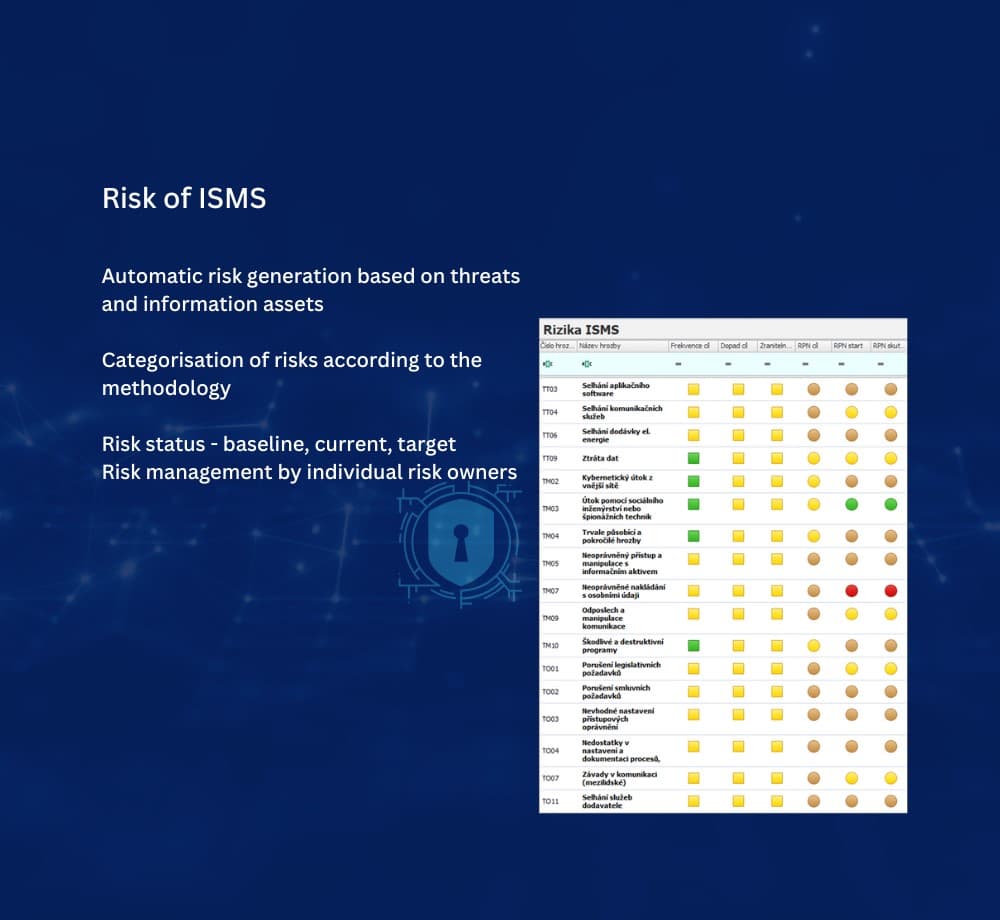1000x920 pixels.
Task: Select threat 'Selhání služeb dodavatele'
Action: [607, 801]
